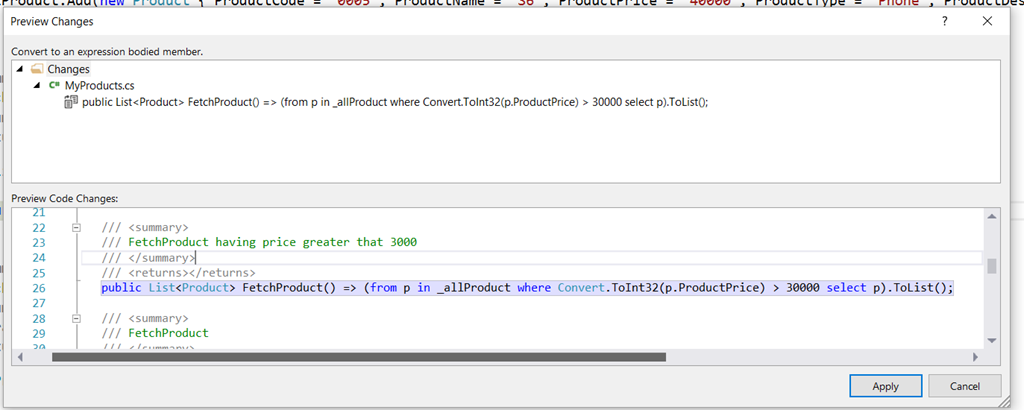Screen dimensions: 1024x410
Task: Click the highlighted code on line 26
Action: click(x=527, y=288)
